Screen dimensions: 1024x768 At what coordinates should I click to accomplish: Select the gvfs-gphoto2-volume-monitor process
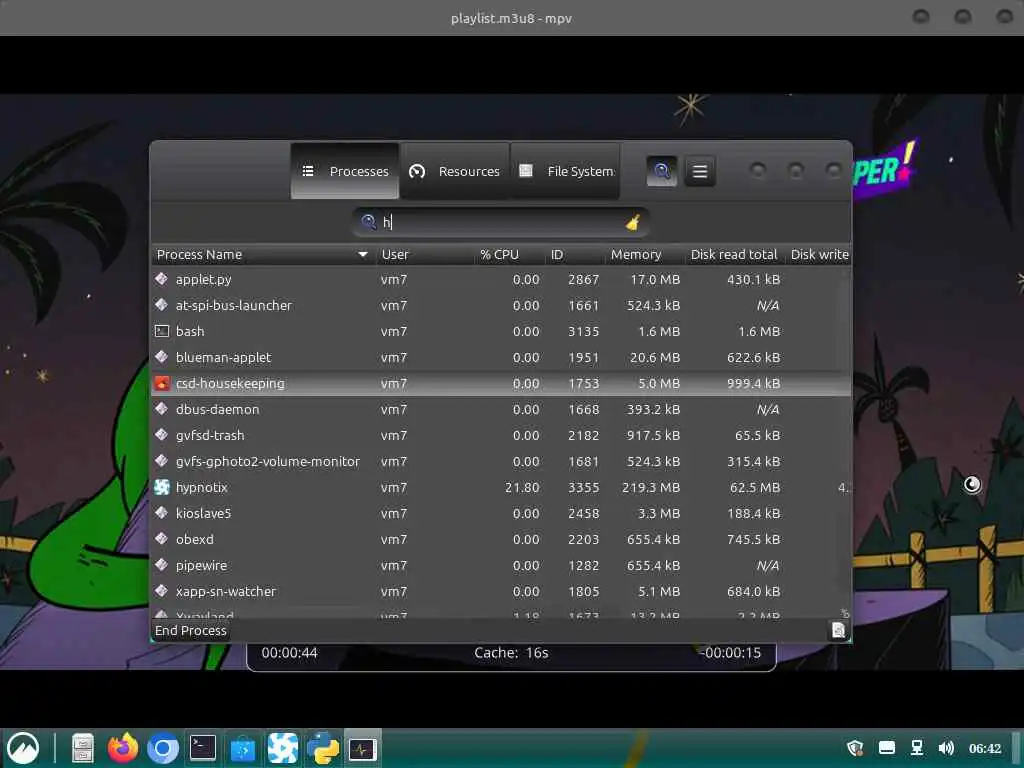pyautogui.click(x=501, y=462)
